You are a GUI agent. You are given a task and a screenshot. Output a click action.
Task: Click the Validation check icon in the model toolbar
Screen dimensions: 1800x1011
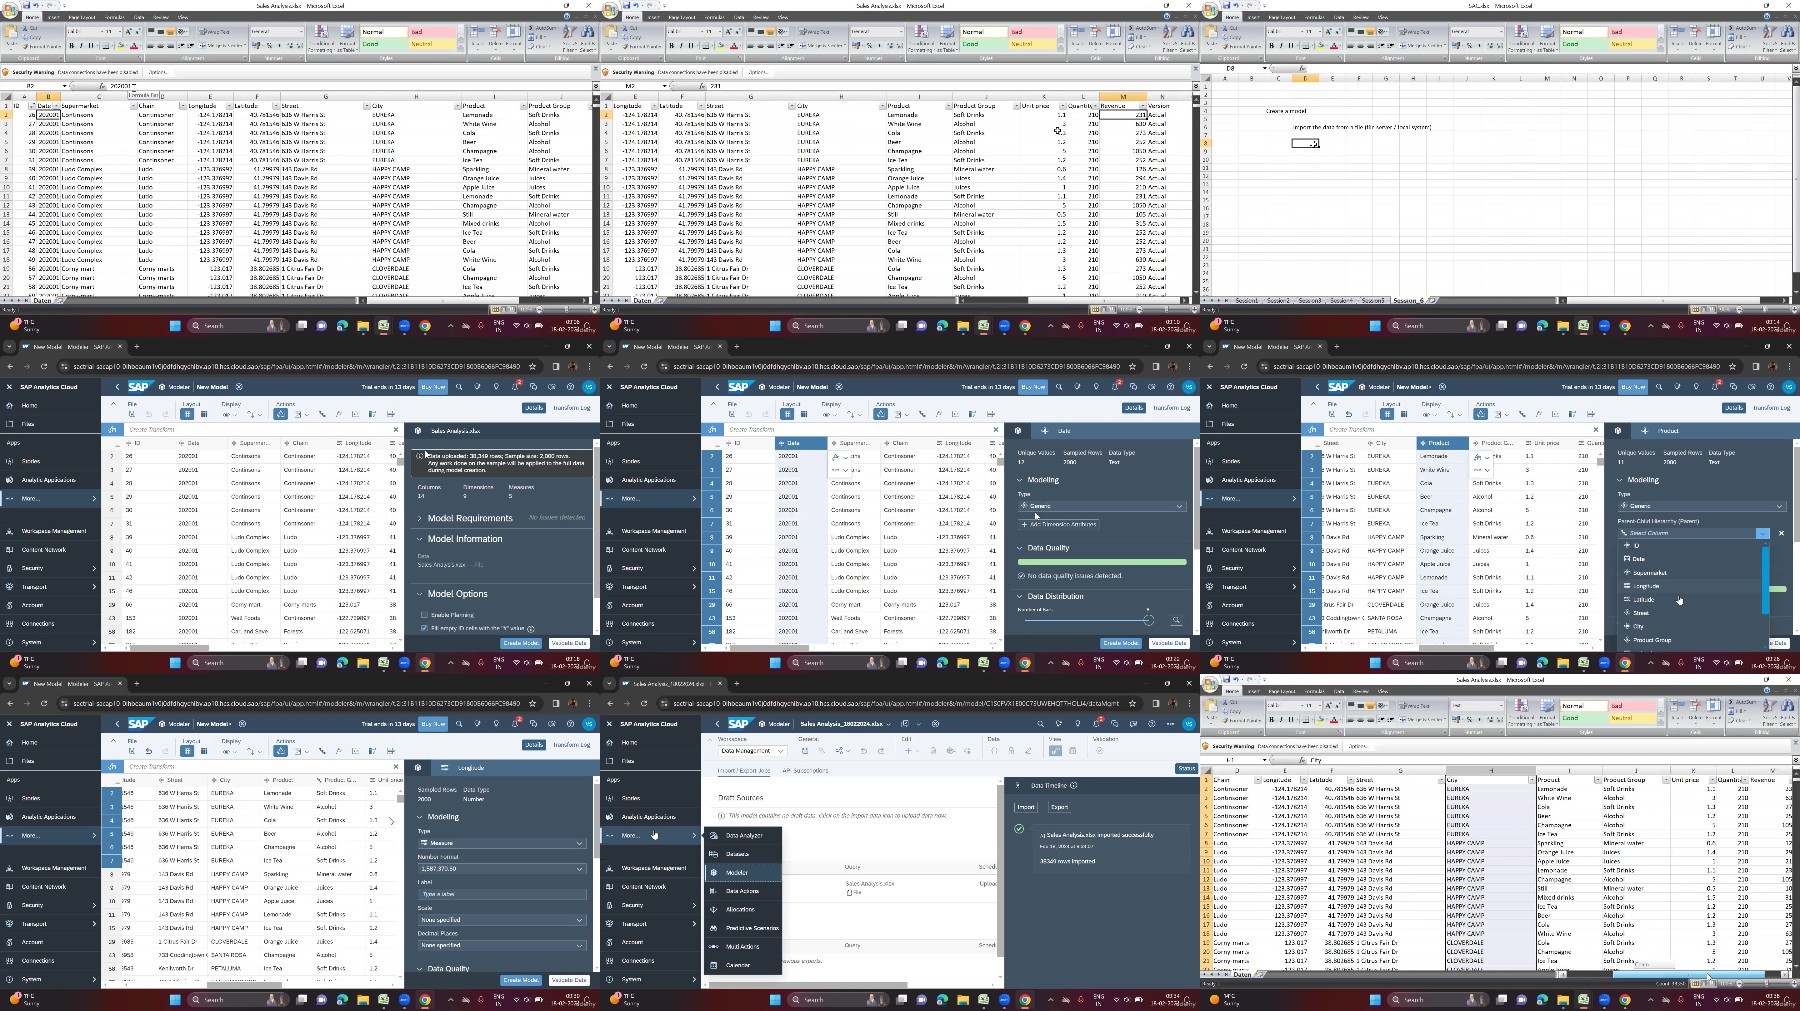(x=1098, y=750)
